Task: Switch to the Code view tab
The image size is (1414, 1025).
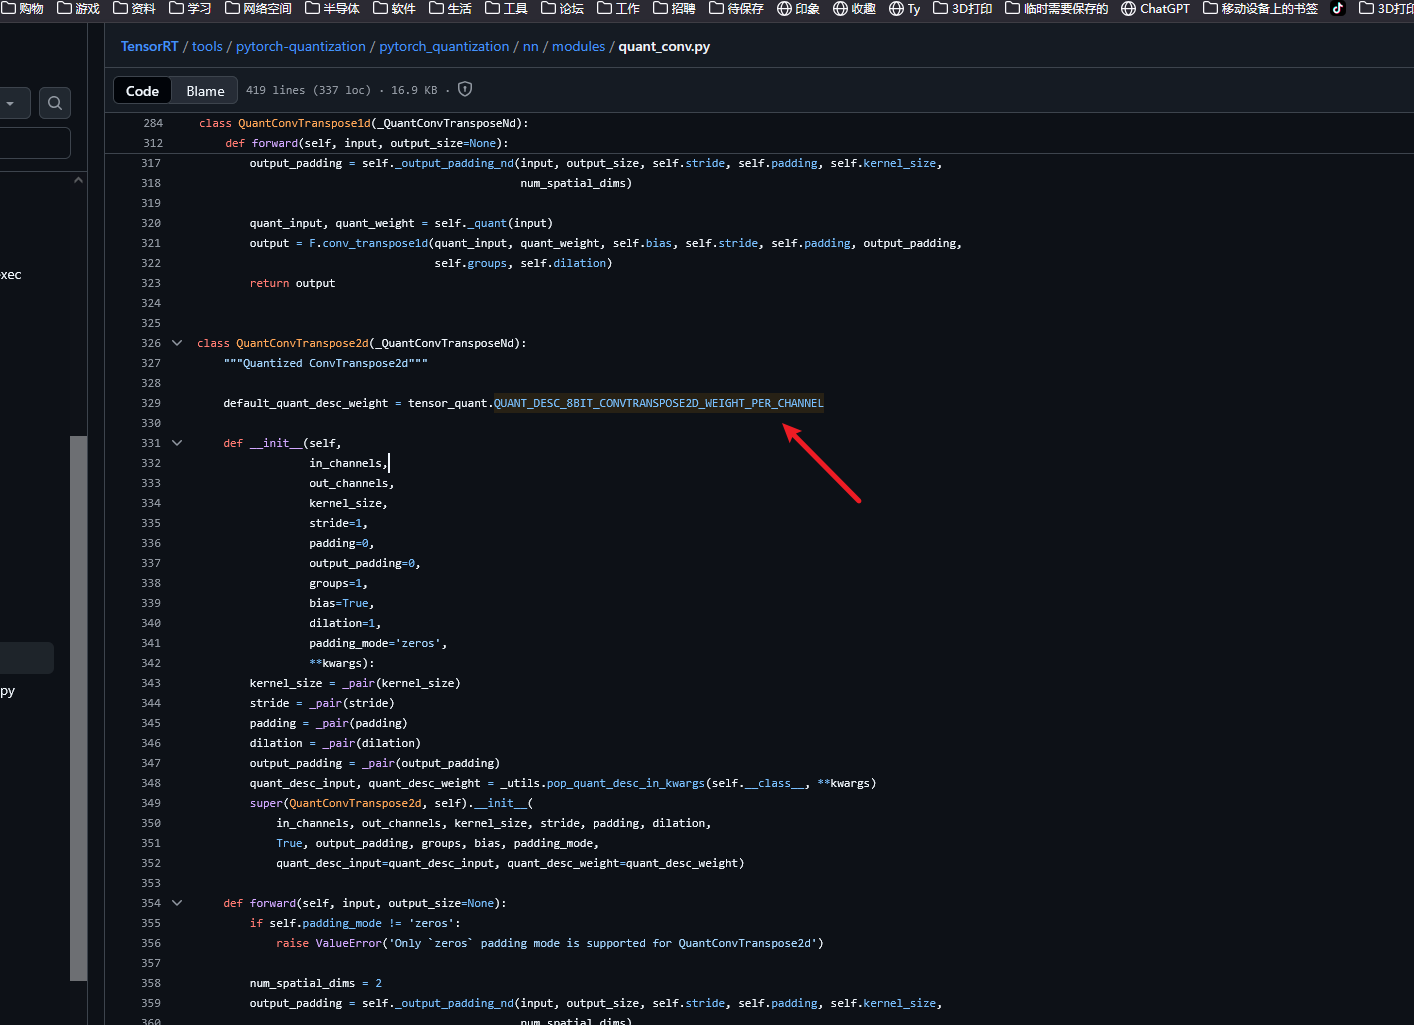Action: pyautogui.click(x=142, y=91)
